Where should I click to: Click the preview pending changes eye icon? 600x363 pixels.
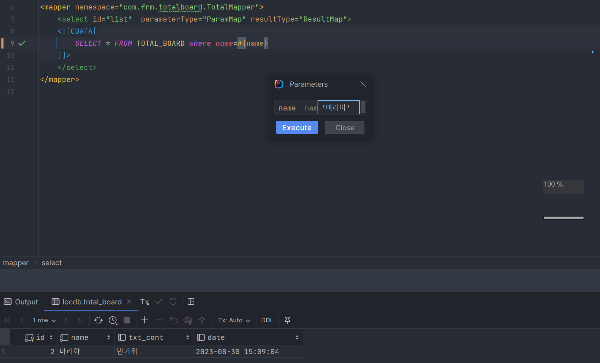tap(188, 320)
